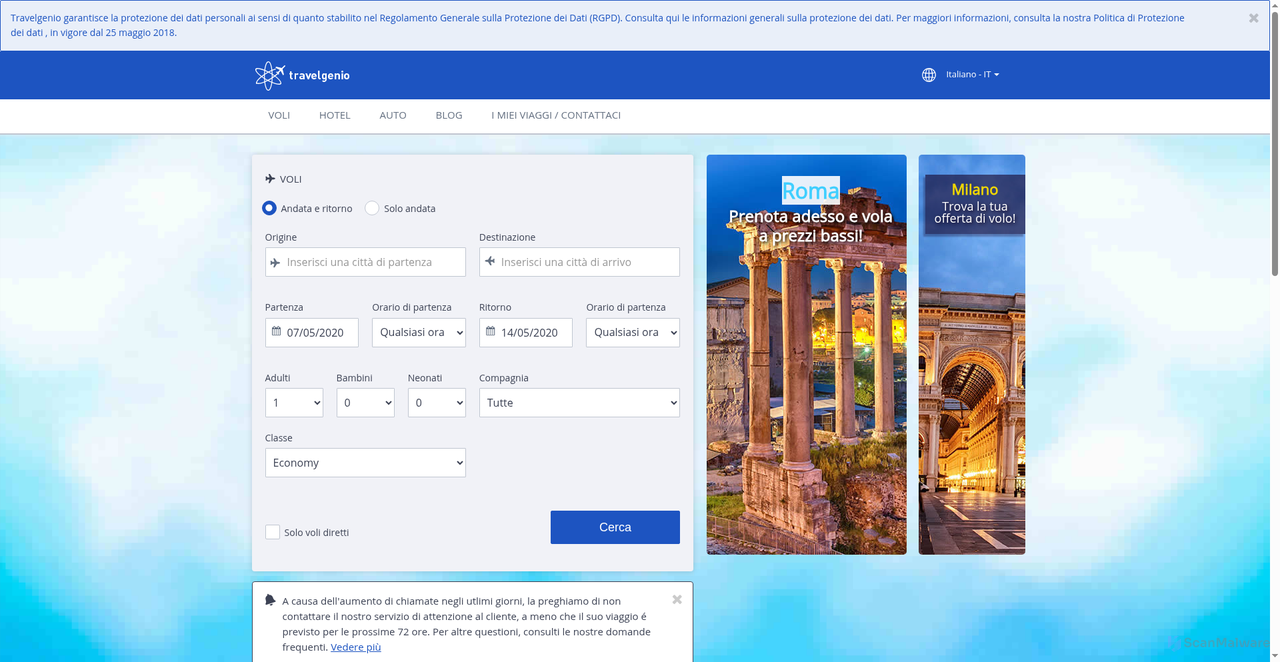Follow the Vedere più link
The height and width of the screenshot is (662, 1280).
(x=355, y=647)
